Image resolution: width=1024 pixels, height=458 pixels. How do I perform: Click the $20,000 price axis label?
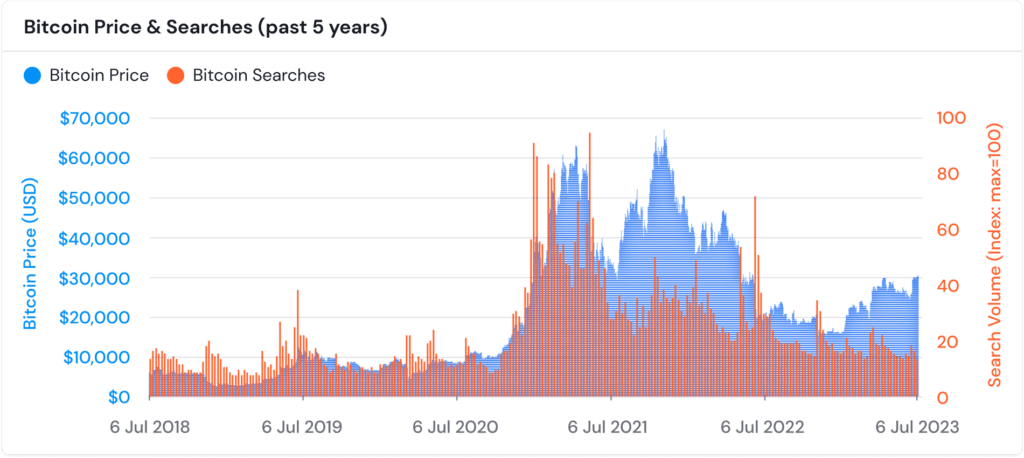[x=95, y=318]
